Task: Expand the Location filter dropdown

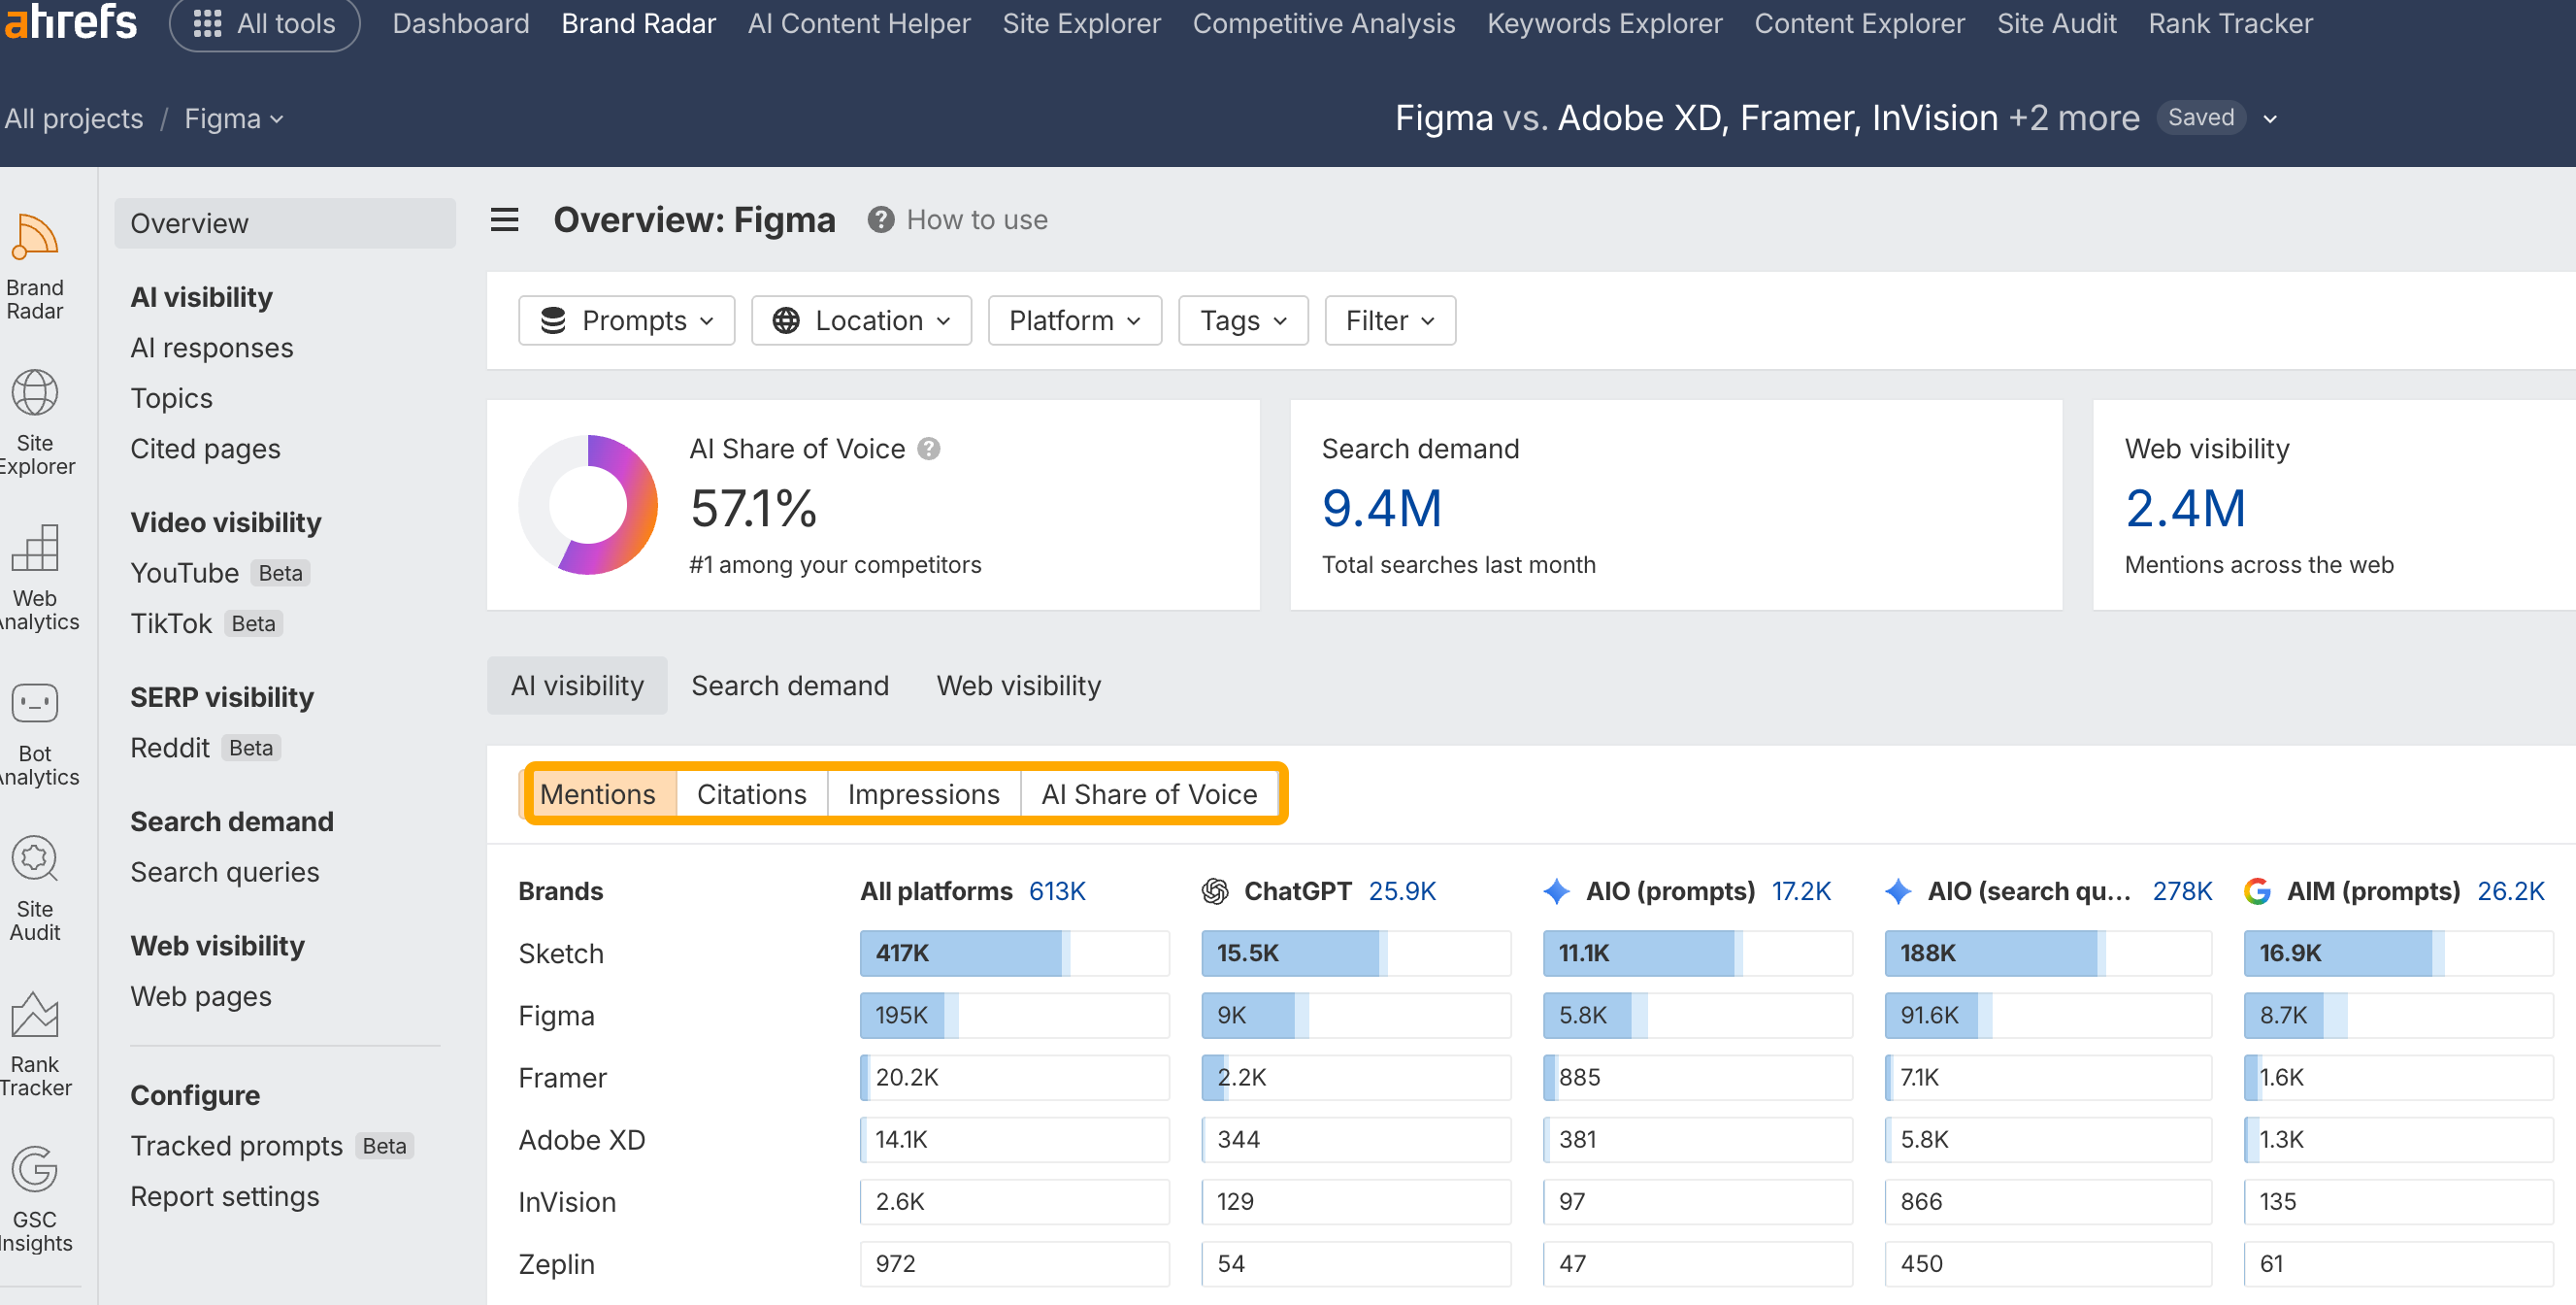Action: coord(861,320)
